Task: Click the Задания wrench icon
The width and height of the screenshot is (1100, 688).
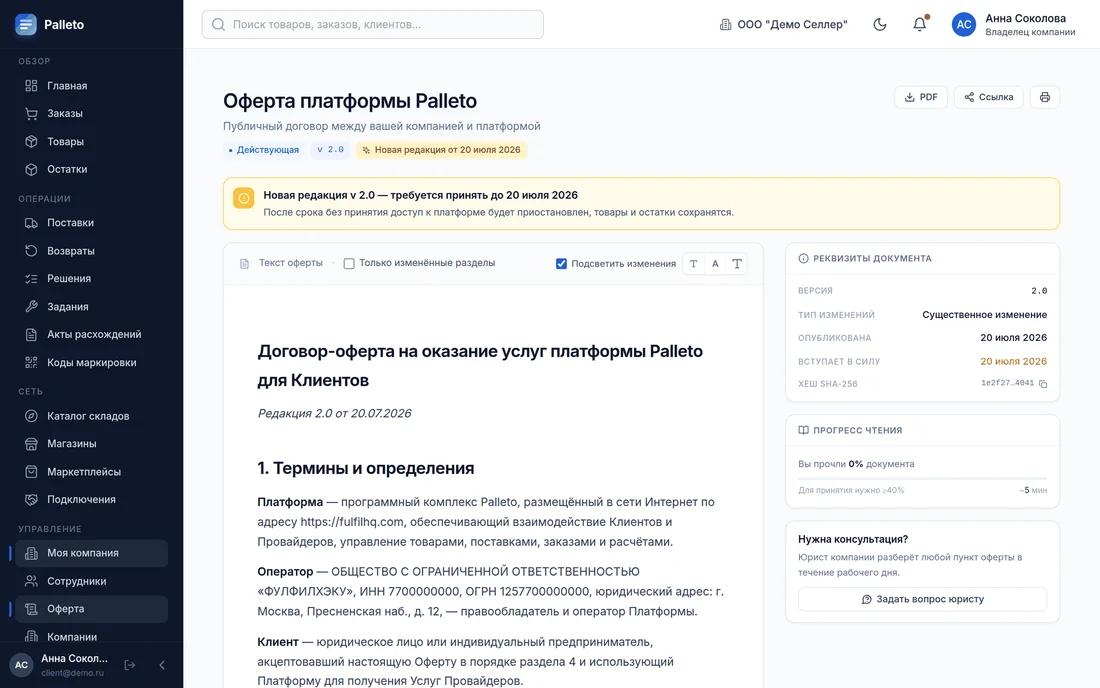Action: point(31,306)
